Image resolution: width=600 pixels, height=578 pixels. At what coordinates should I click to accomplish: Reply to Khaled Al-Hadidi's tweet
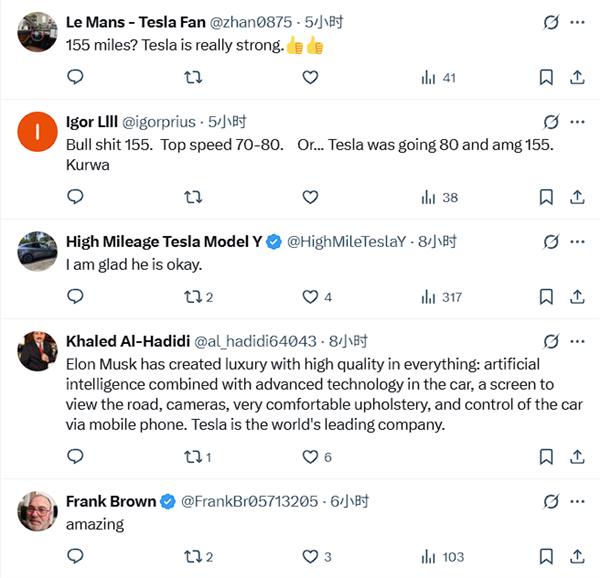(75, 457)
